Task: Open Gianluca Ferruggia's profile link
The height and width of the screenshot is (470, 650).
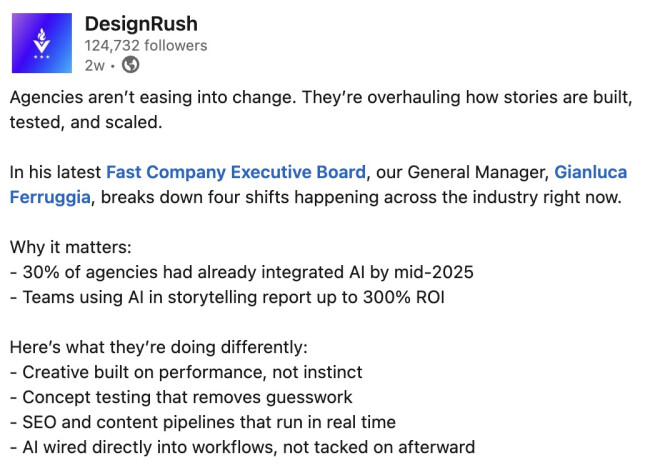Action: coord(590,172)
